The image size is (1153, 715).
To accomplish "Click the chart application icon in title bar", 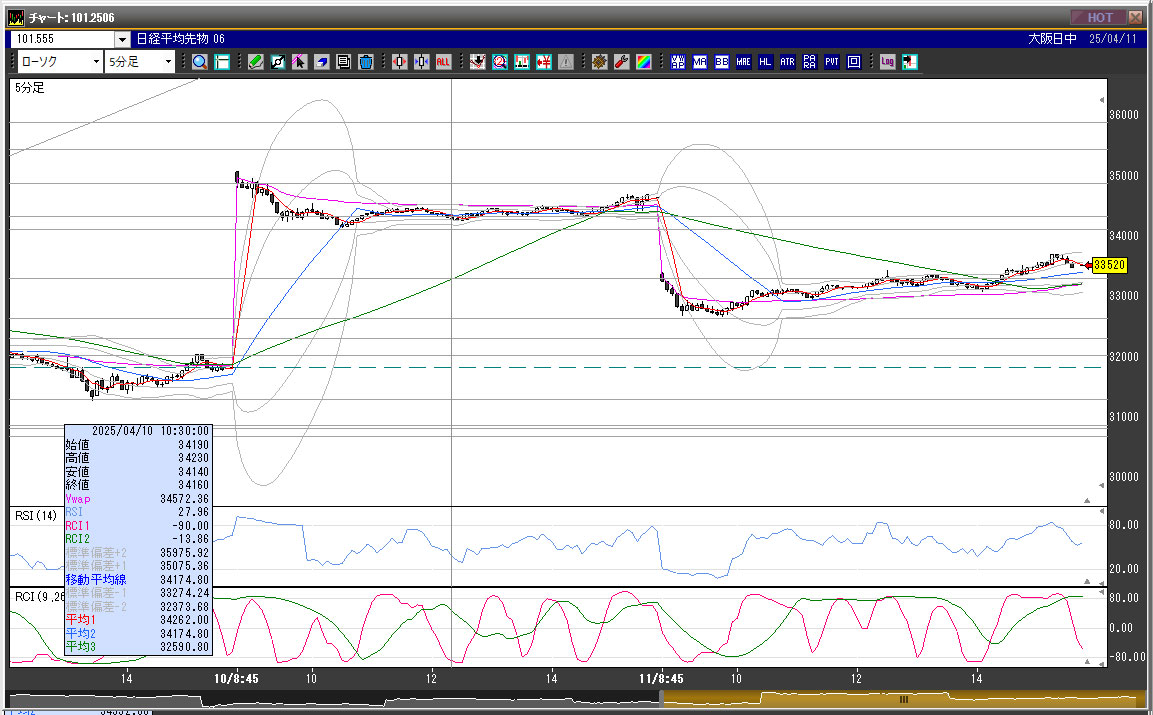I will point(15,18).
